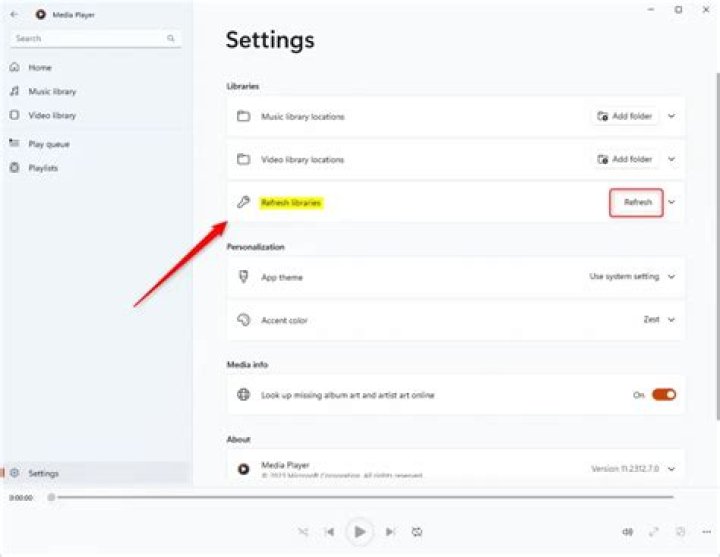Click the Play button
The height and width of the screenshot is (557, 720).
click(x=360, y=532)
